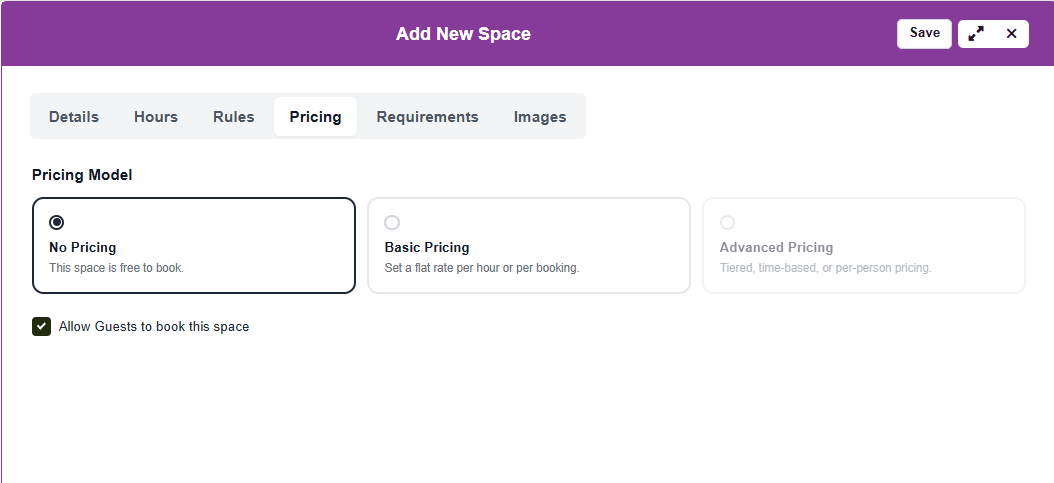Click the 'Allow Guests to book this space' label
The height and width of the screenshot is (483, 1054).
click(154, 326)
